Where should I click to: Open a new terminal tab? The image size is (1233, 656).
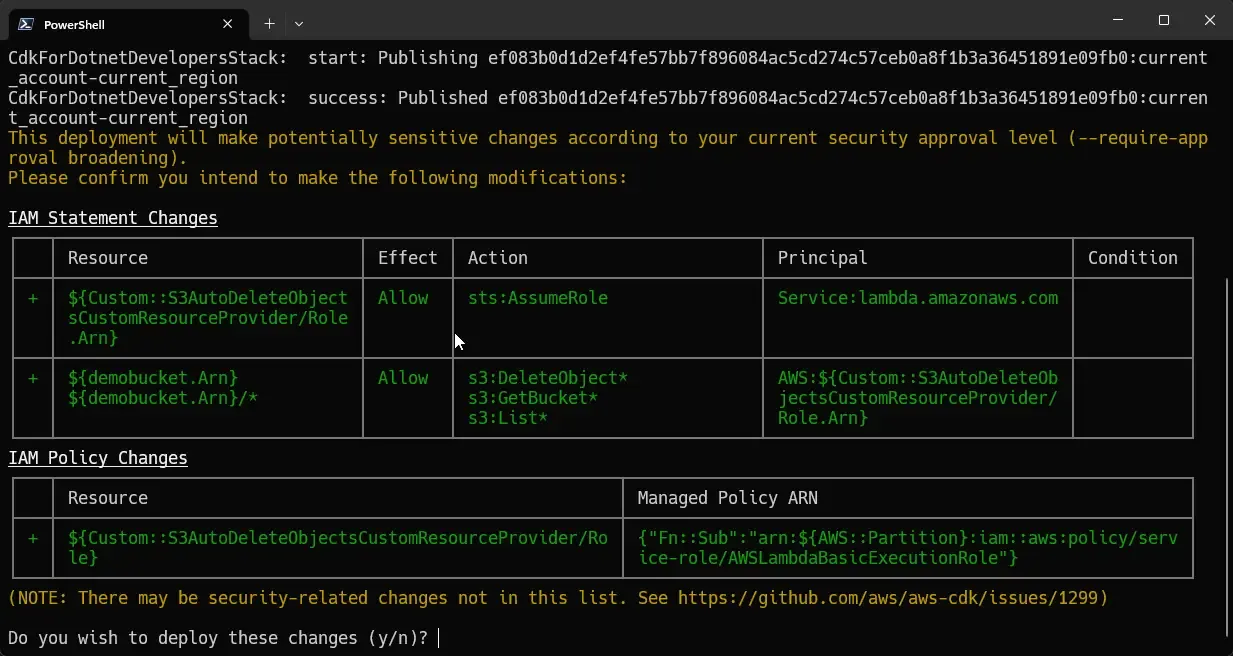(x=268, y=23)
